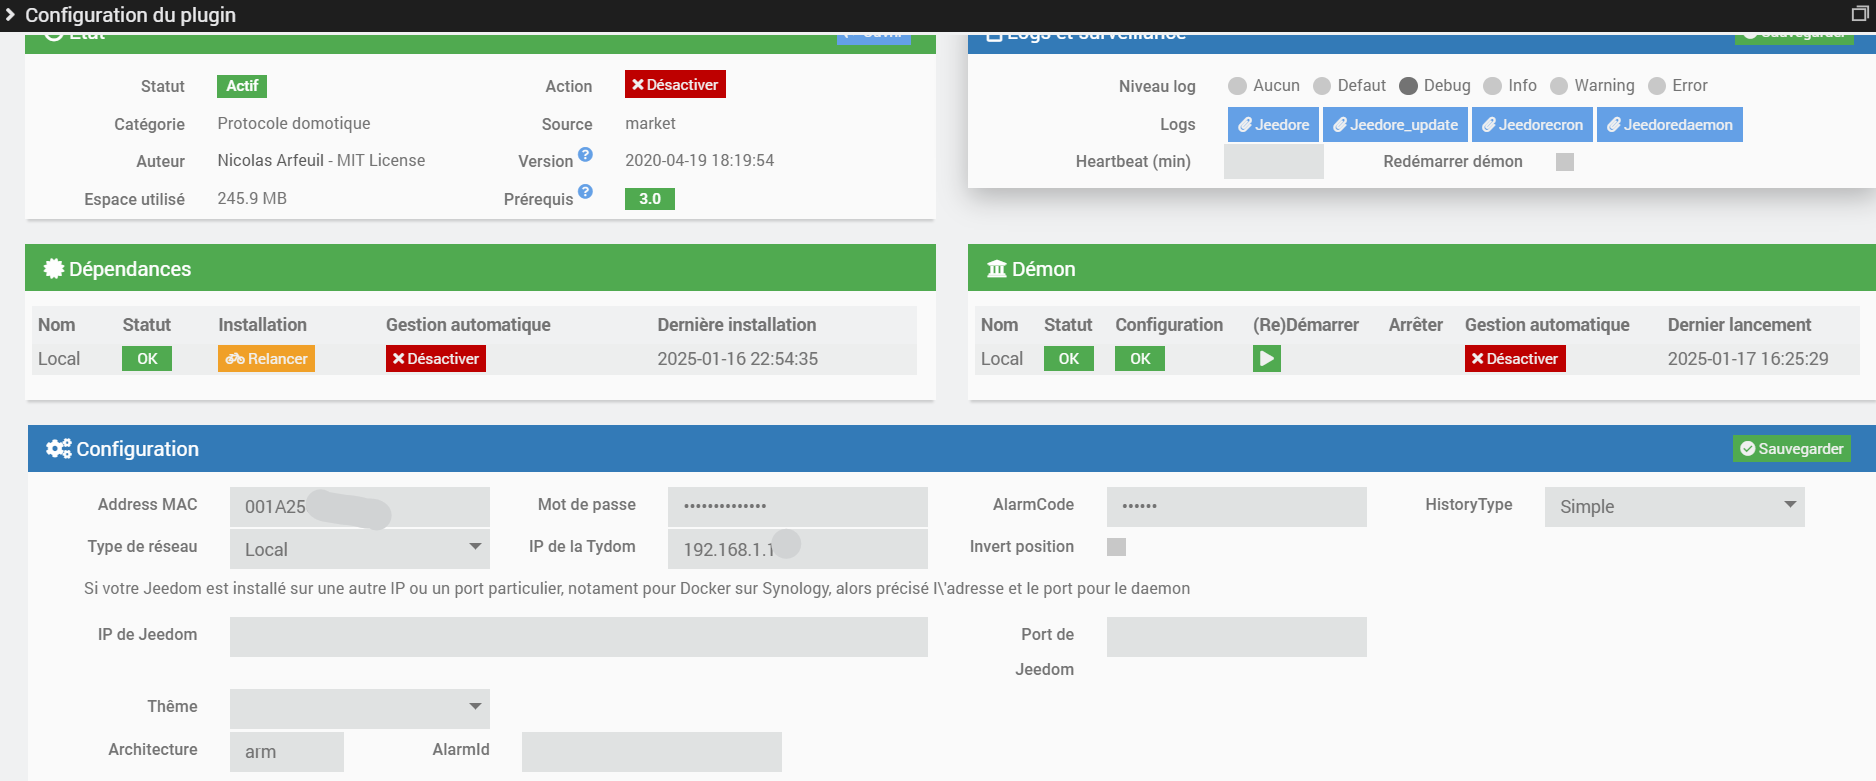Click the Version help question mark icon

(x=586, y=154)
